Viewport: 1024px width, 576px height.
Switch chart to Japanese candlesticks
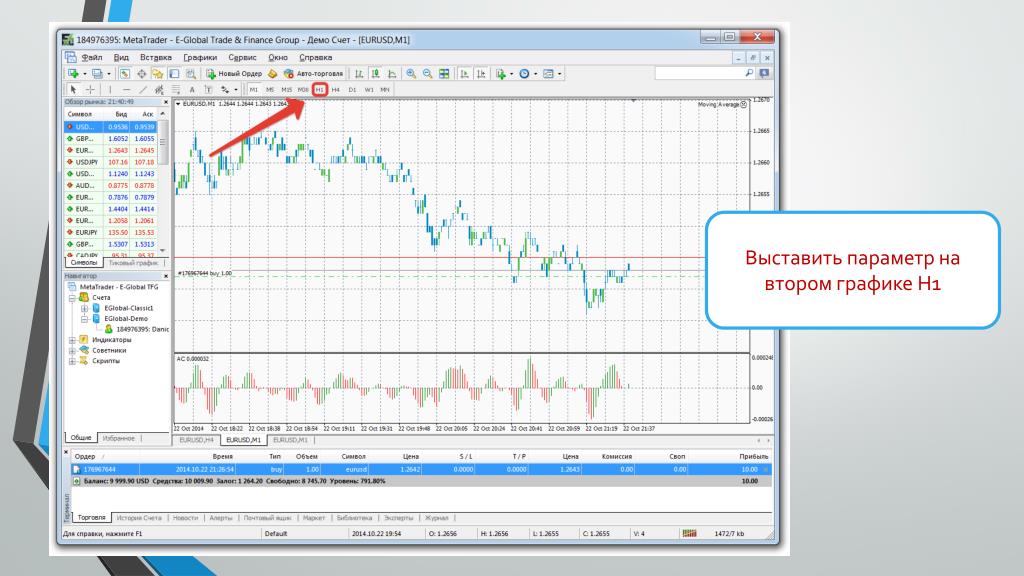375,74
